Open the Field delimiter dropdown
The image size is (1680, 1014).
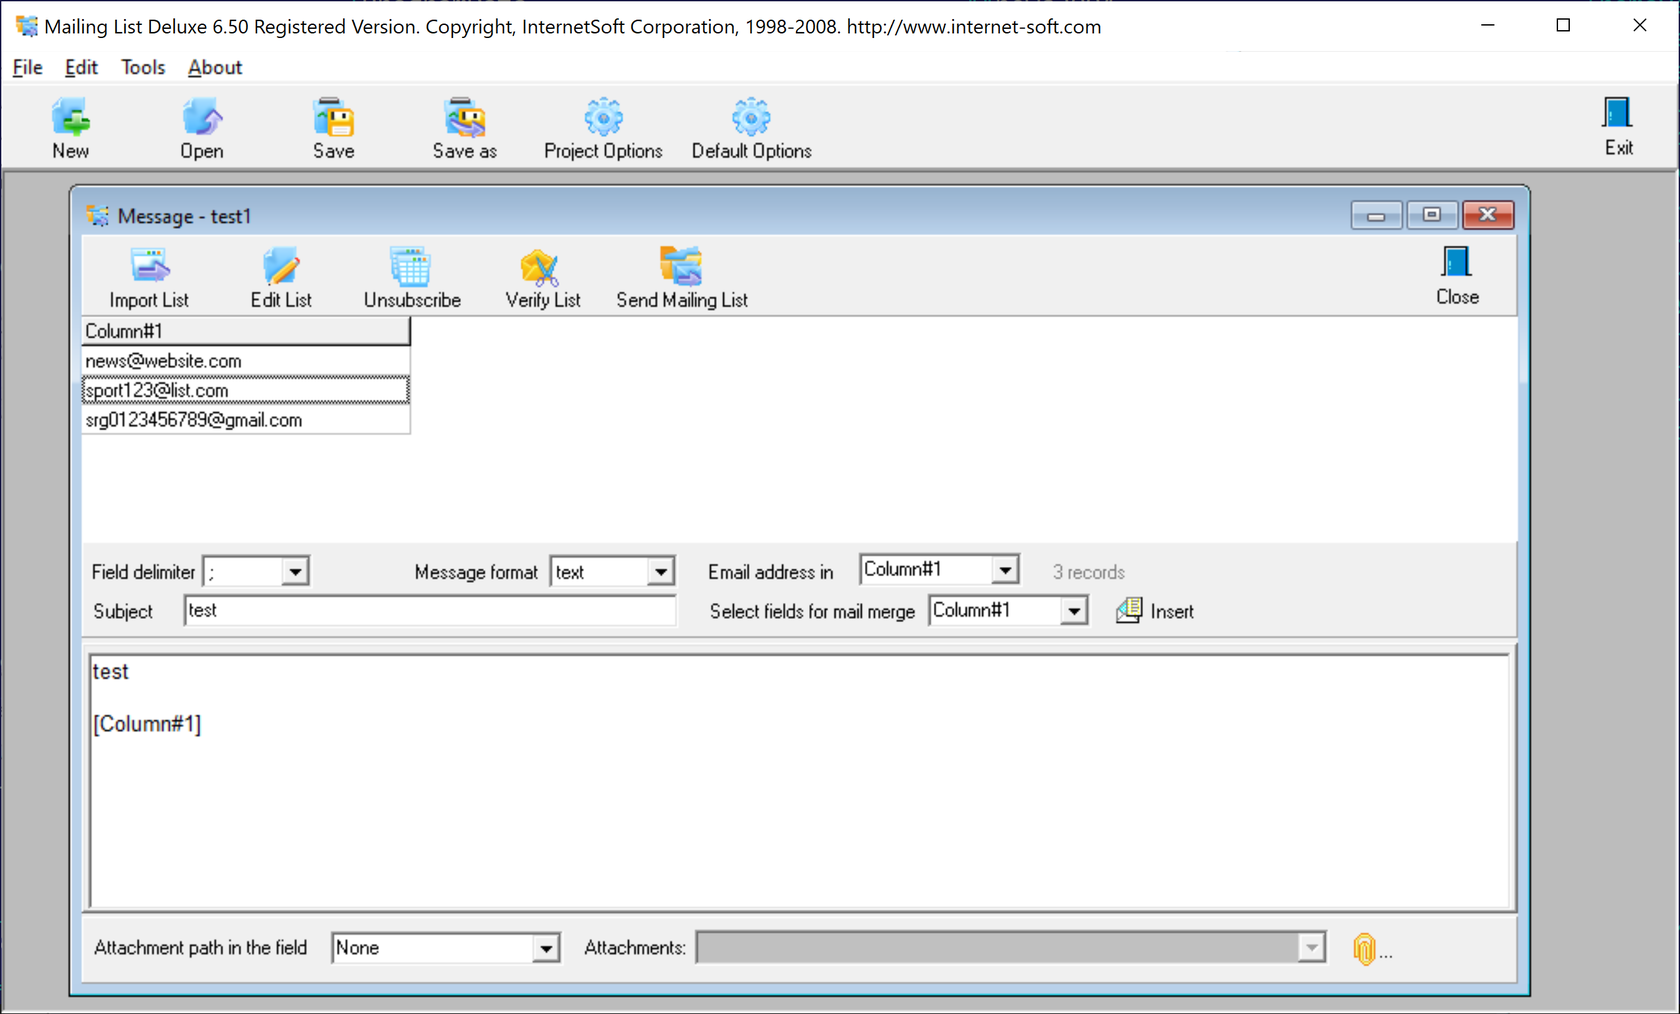[296, 571]
